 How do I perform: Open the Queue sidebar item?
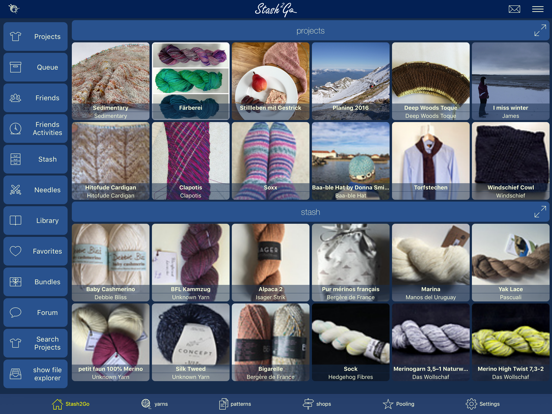pyautogui.click(x=36, y=67)
